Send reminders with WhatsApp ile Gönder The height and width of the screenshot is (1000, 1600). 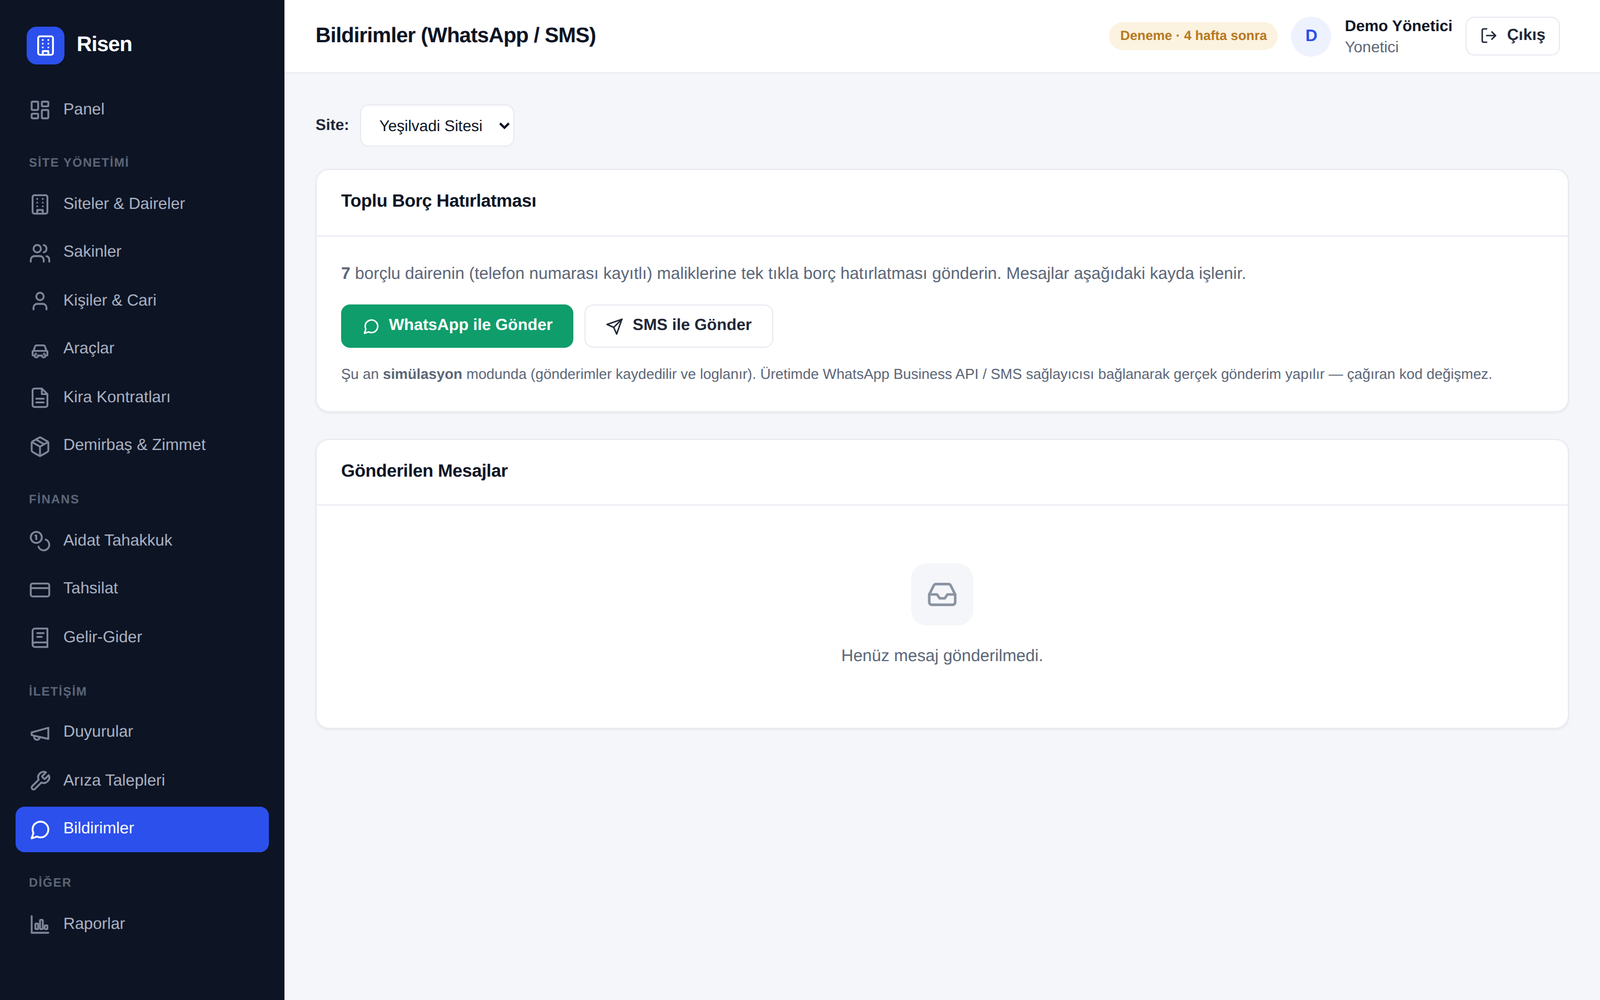click(x=457, y=326)
